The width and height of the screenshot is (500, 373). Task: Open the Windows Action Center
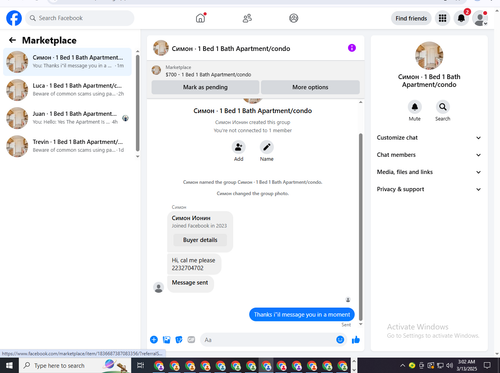click(x=487, y=365)
